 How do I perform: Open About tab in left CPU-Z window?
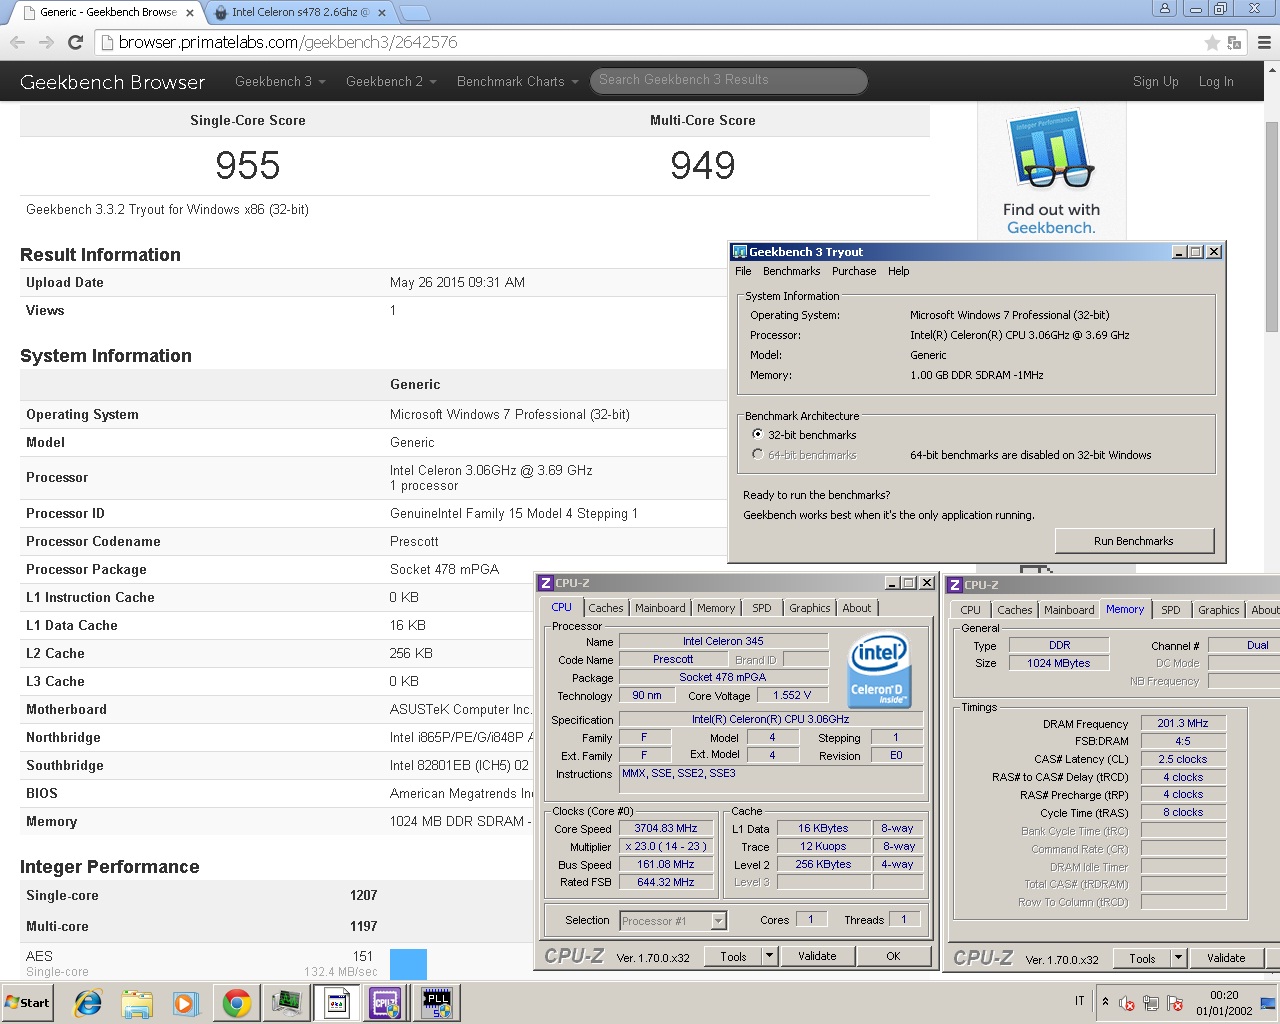(857, 608)
